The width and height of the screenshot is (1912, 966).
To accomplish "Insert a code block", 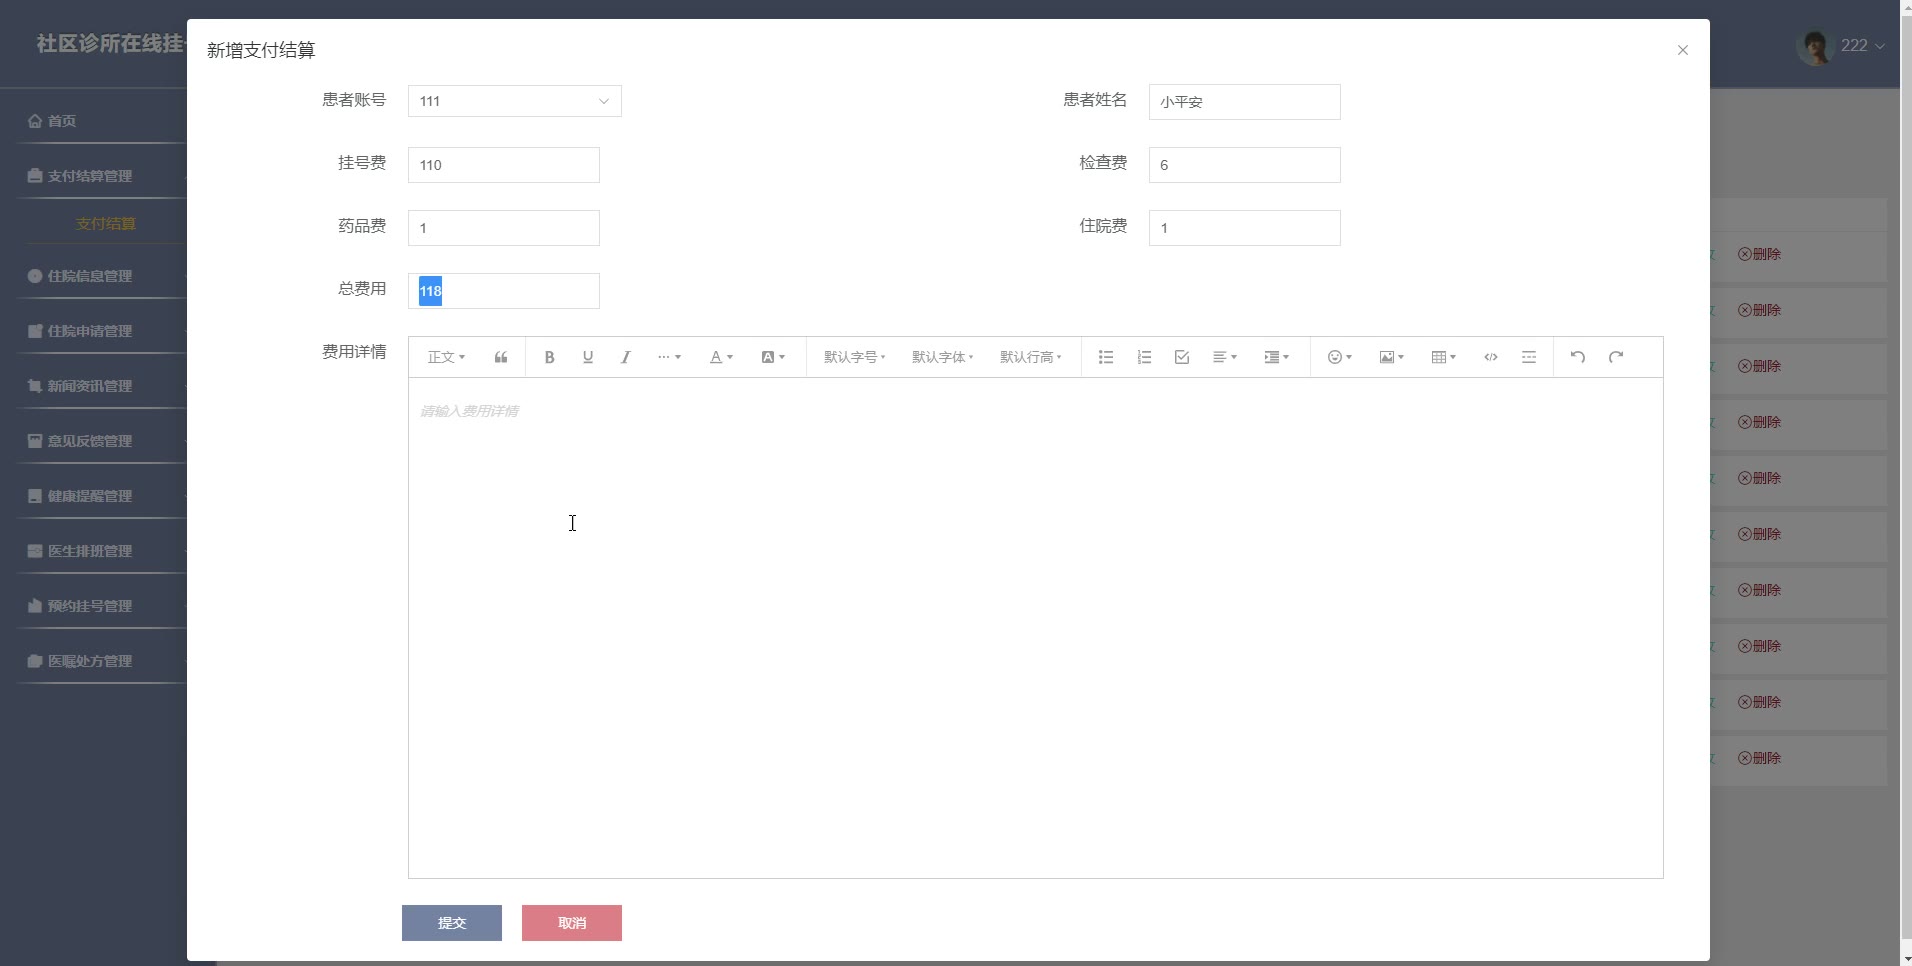I will (x=1491, y=357).
